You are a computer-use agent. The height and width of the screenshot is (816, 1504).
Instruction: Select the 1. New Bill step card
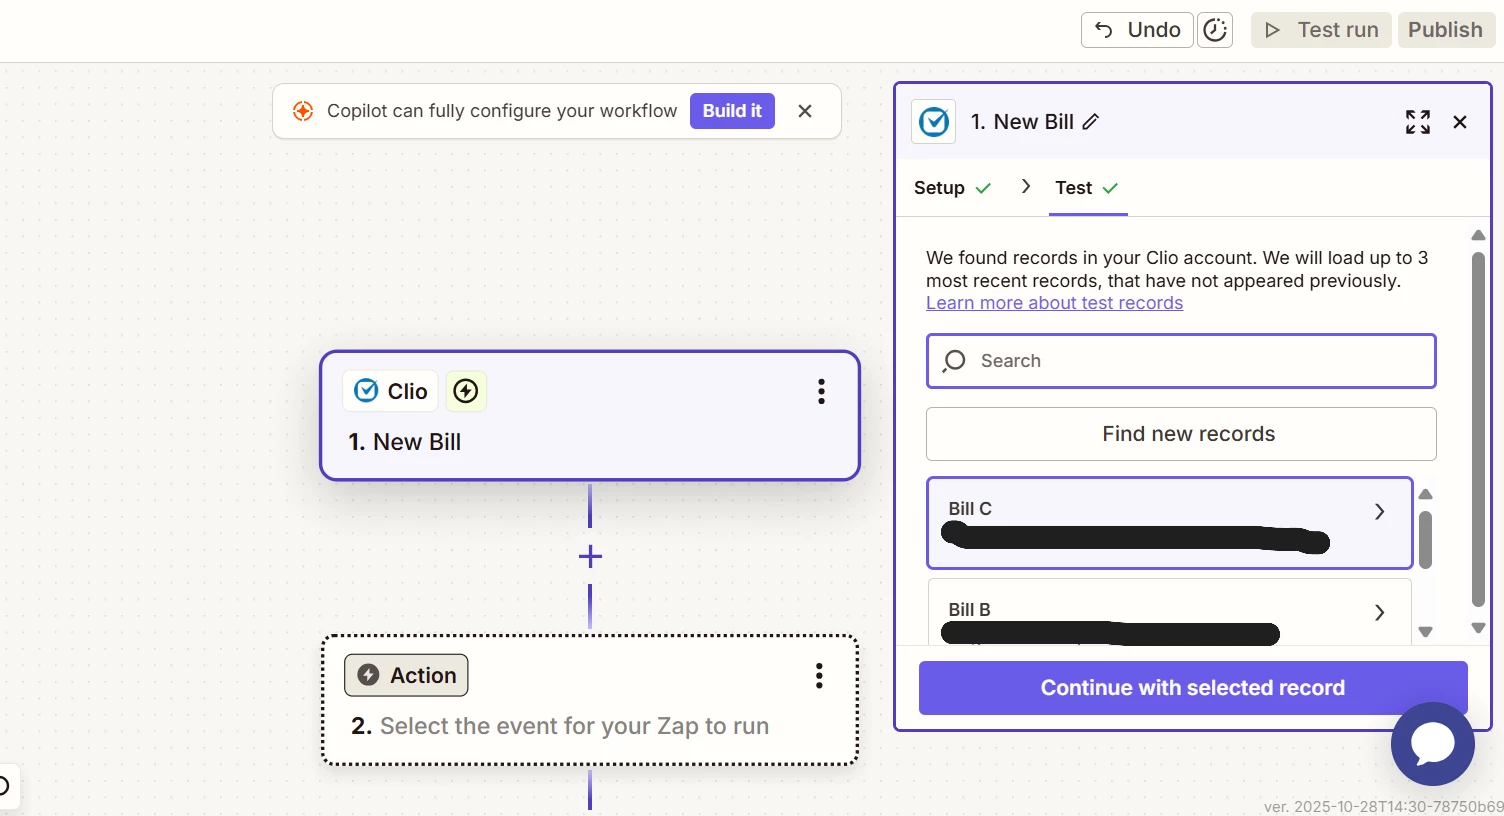click(590, 415)
